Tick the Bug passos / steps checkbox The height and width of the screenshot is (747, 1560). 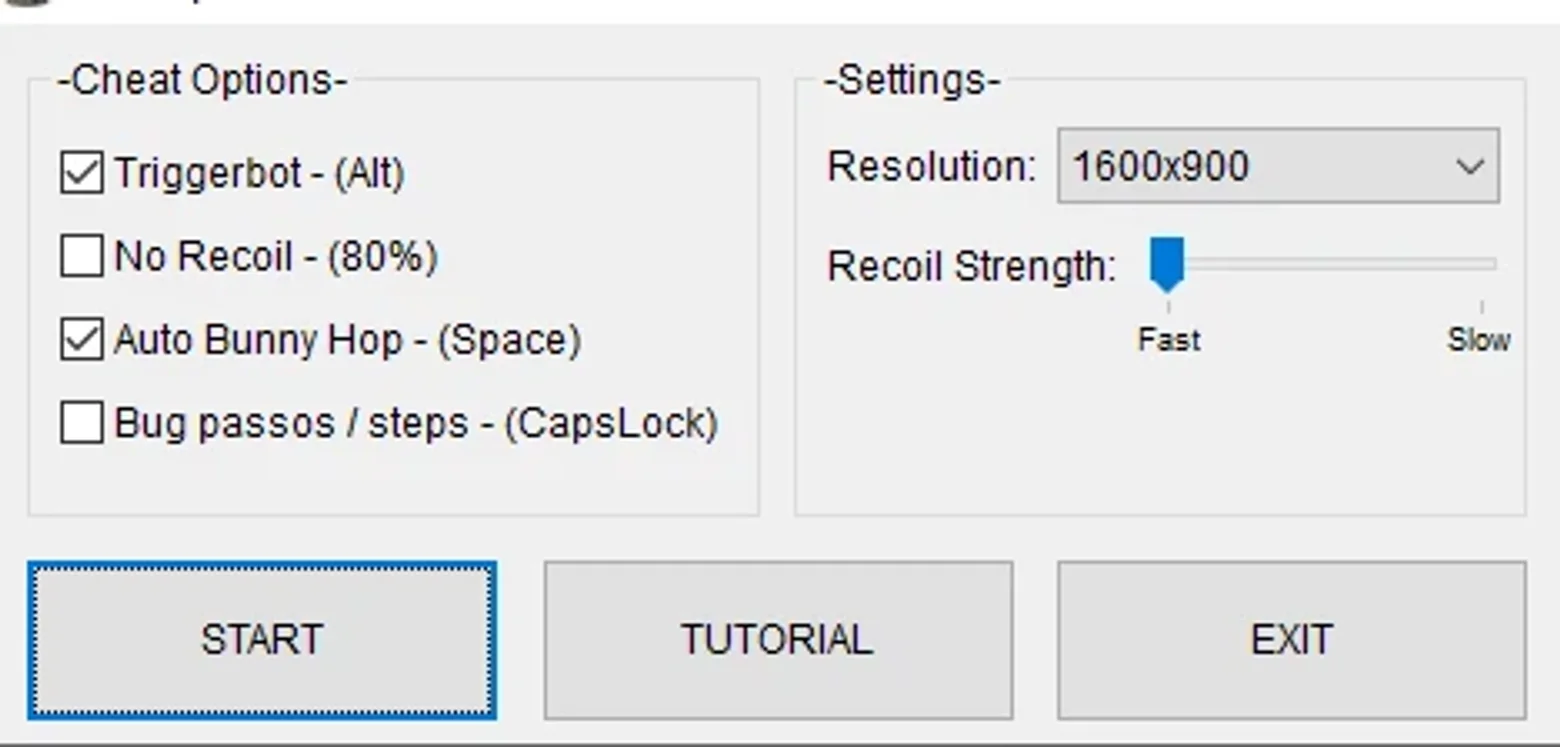[81, 423]
